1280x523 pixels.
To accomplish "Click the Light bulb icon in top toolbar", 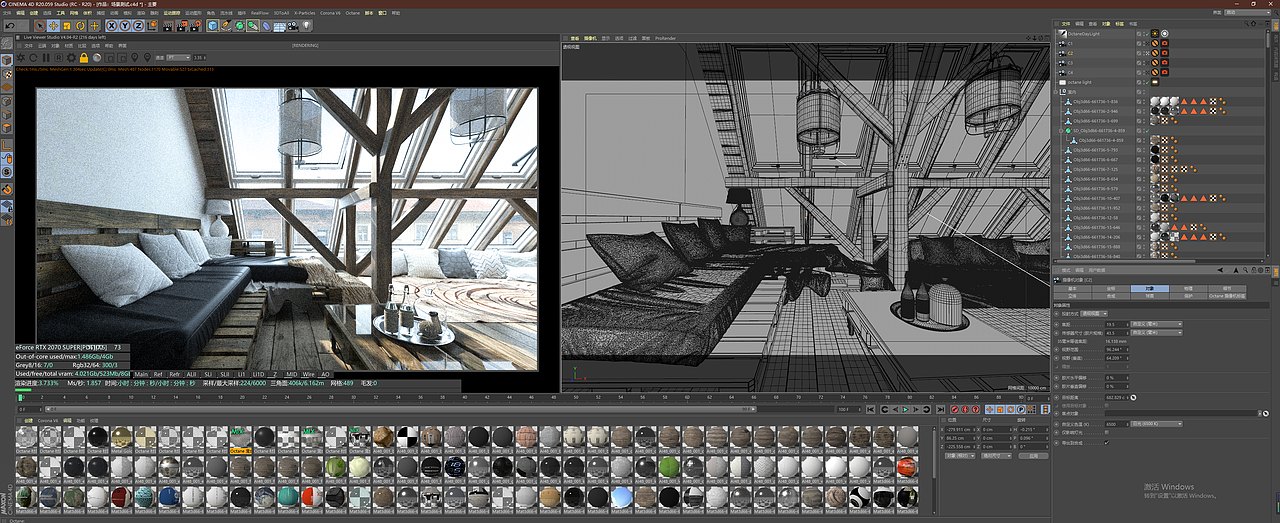I will pos(306,25).
